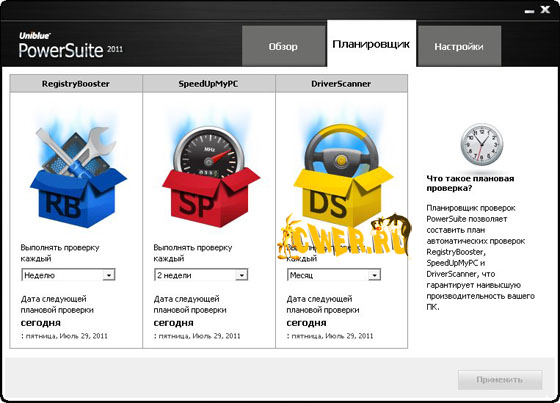Open the SpeedUpMyPC frequency dropdown showing 2 недели
Viewport: 560px width, 403px height.
(x=201, y=275)
